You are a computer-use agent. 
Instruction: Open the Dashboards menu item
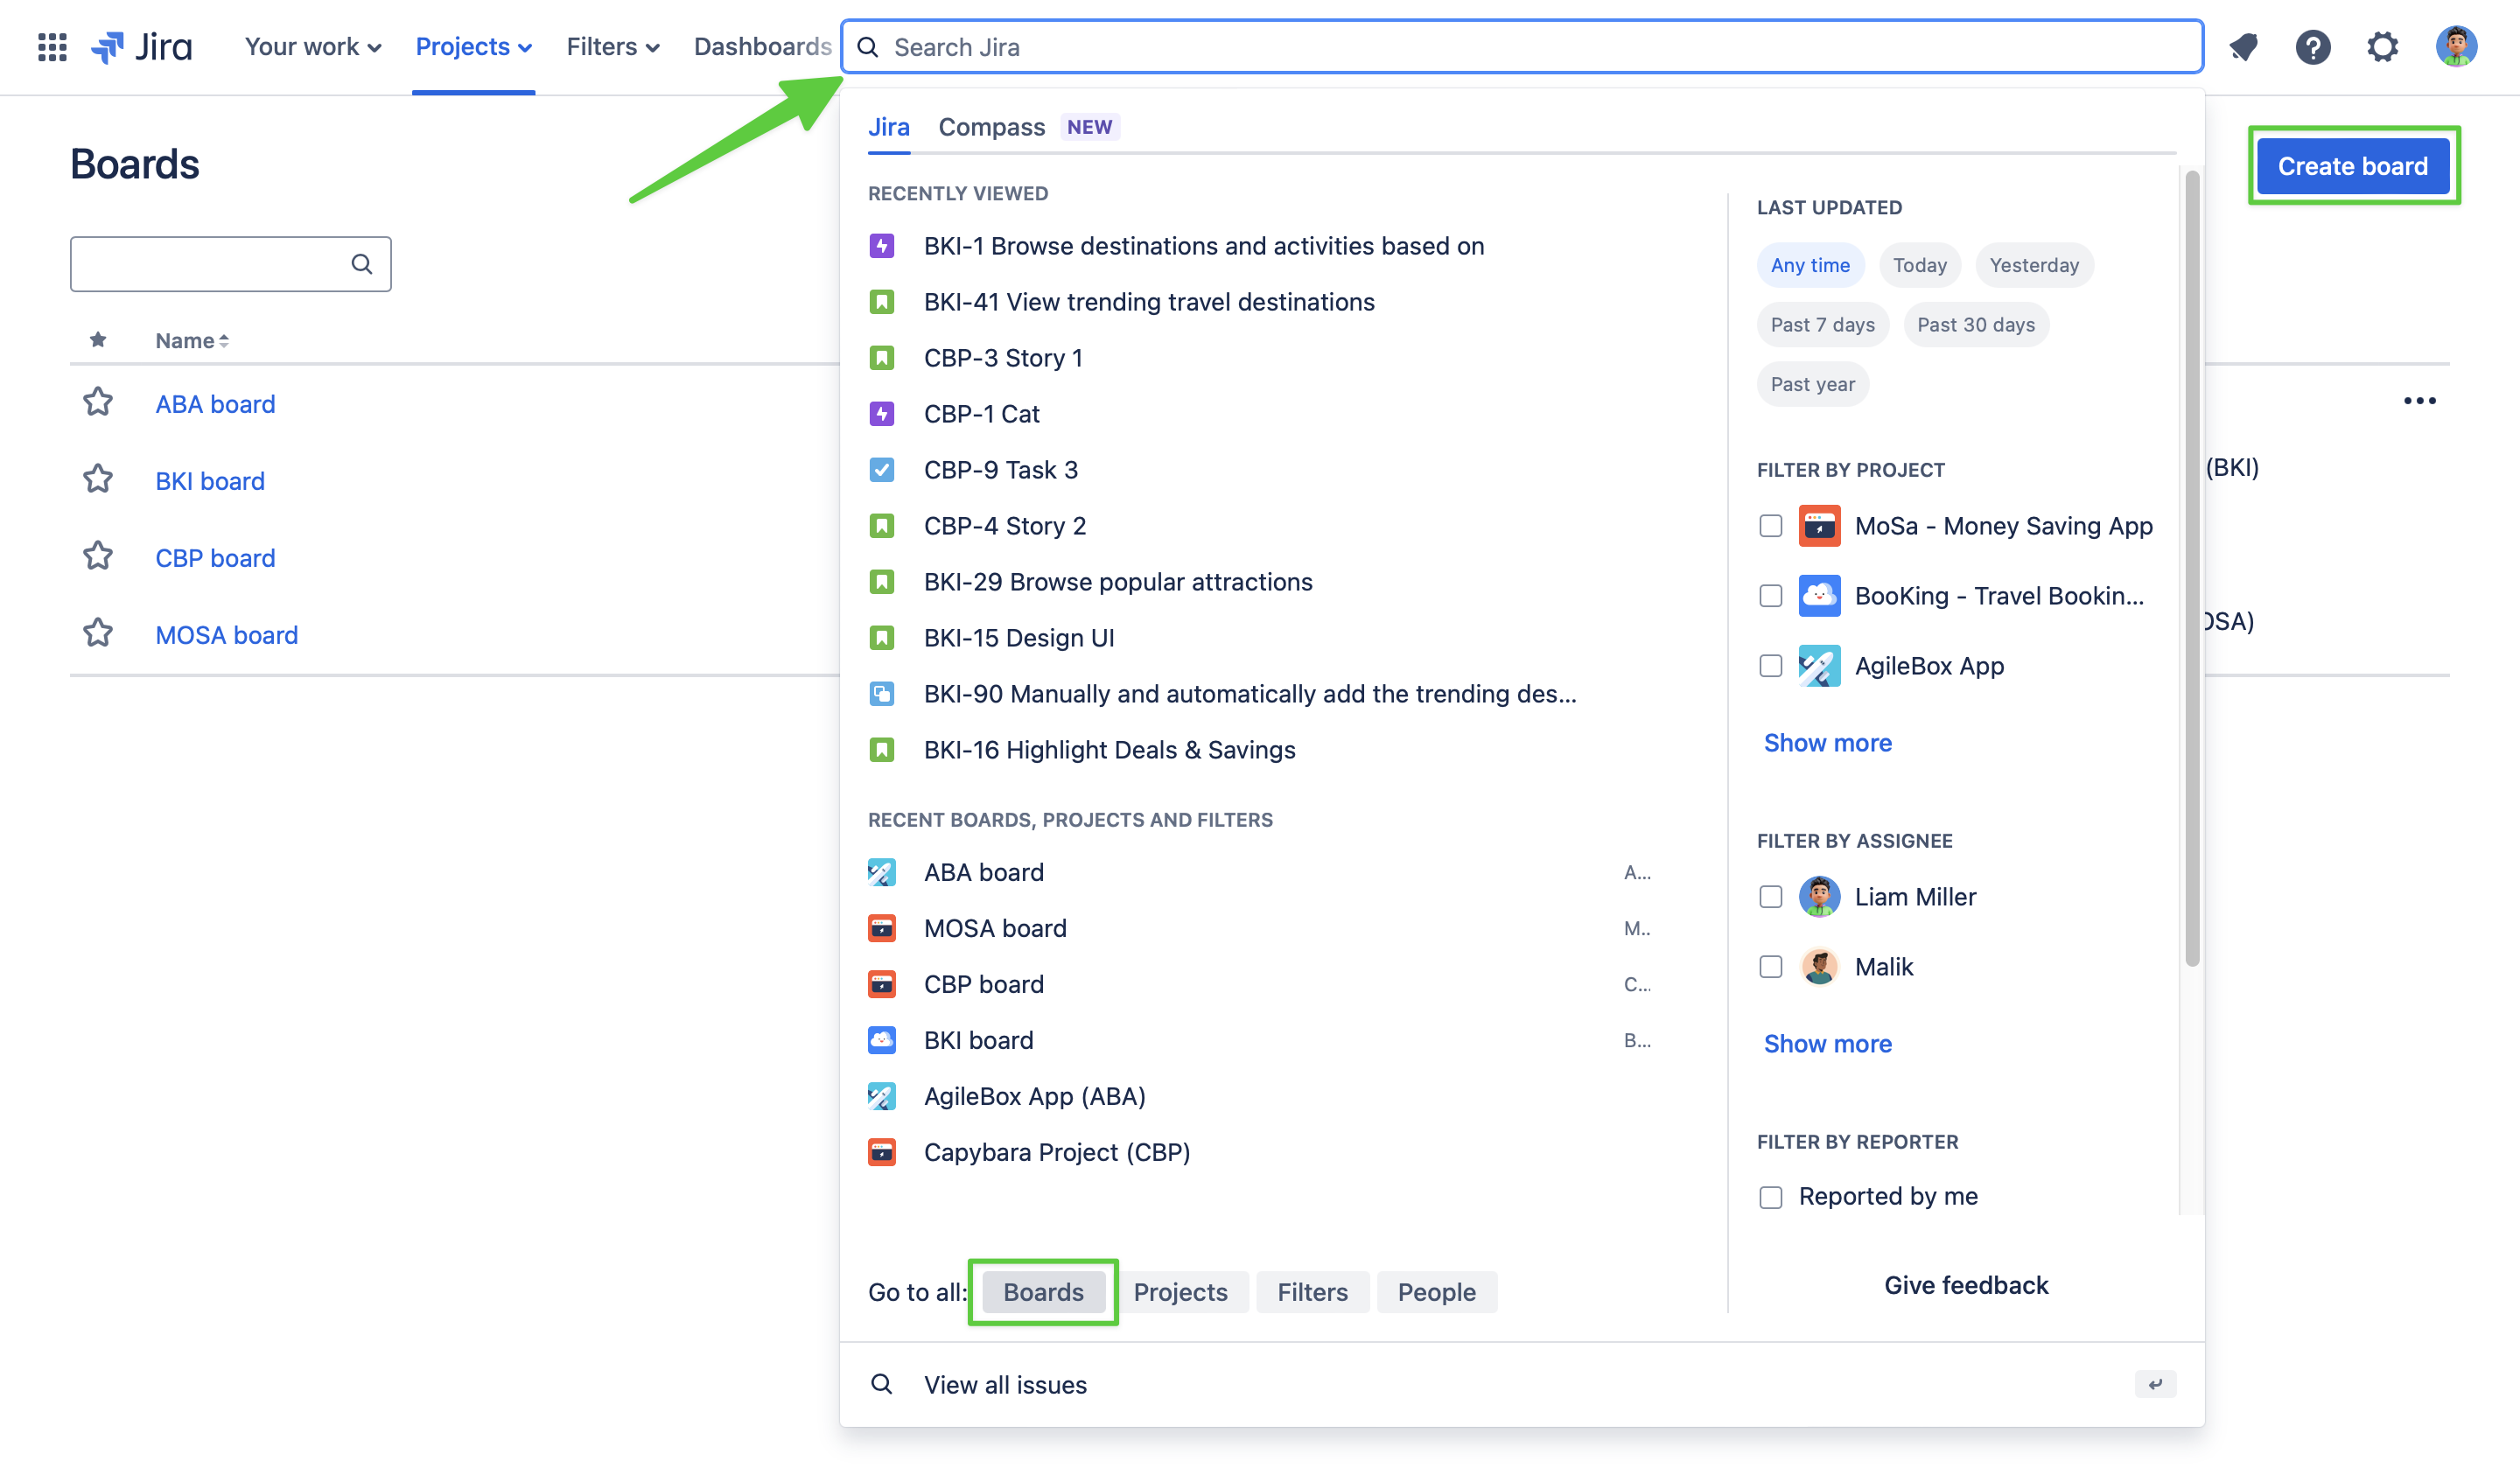(762, 47)
